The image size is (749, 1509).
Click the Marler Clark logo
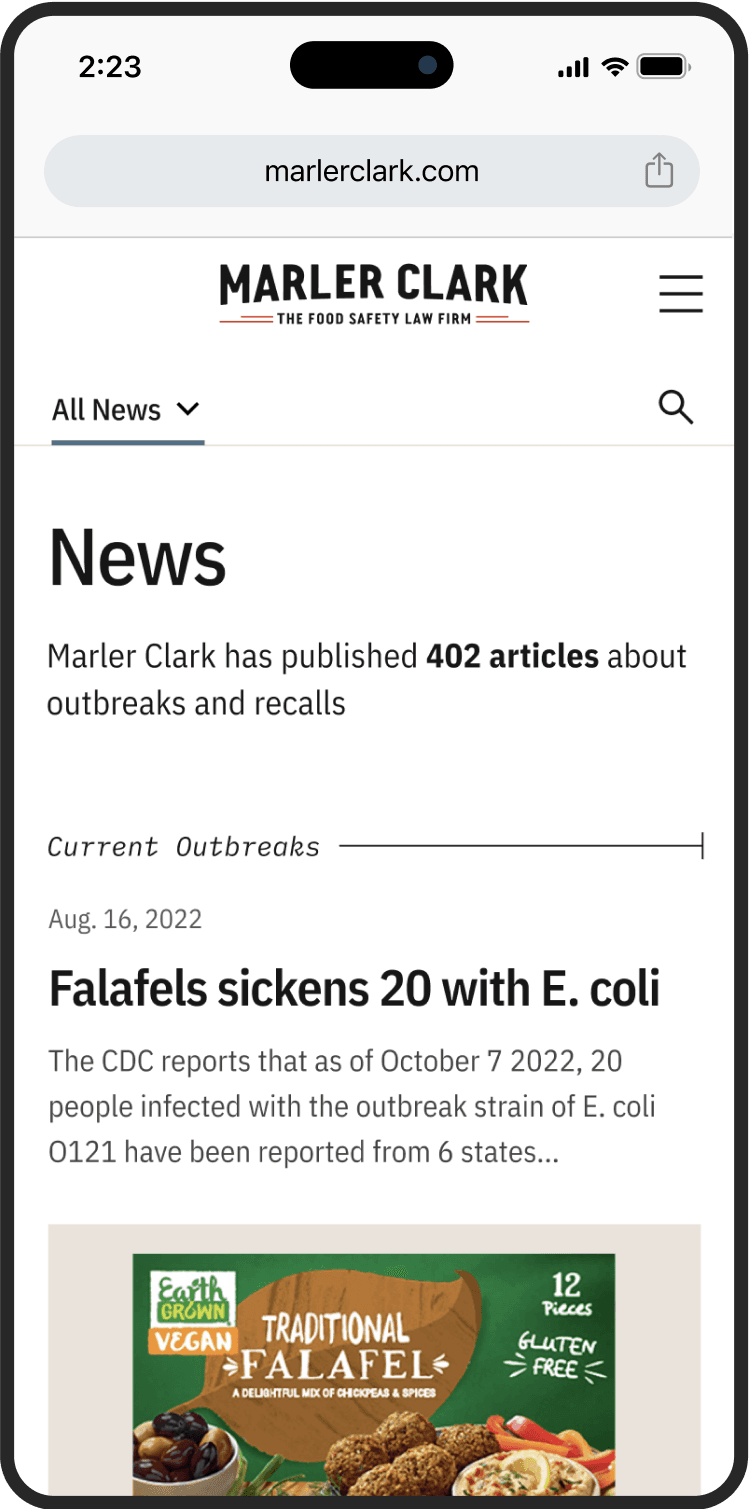click(x=373, y=285)
